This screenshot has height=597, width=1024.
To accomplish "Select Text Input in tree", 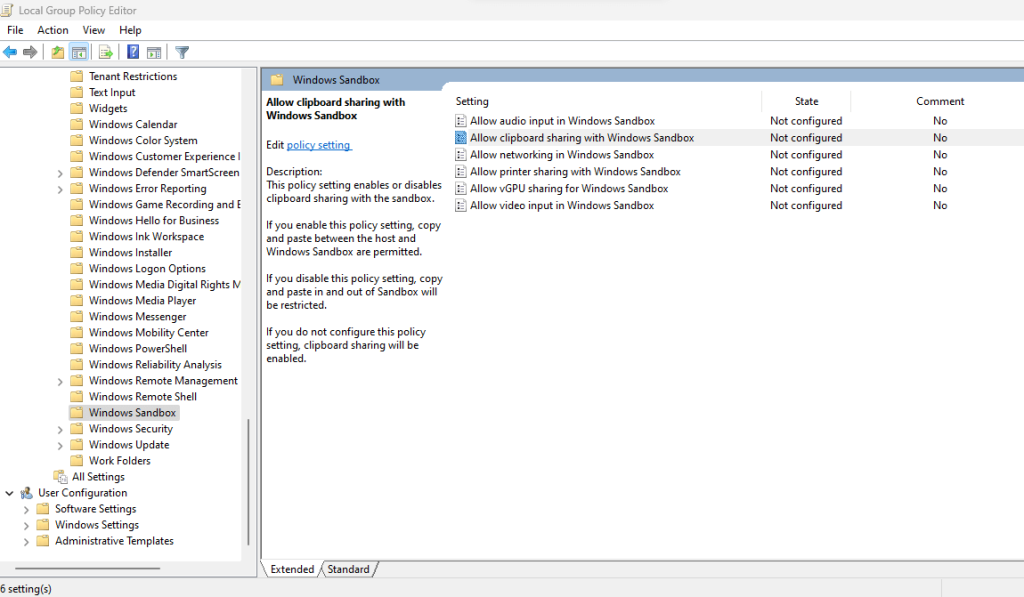I will pos(112,92).
